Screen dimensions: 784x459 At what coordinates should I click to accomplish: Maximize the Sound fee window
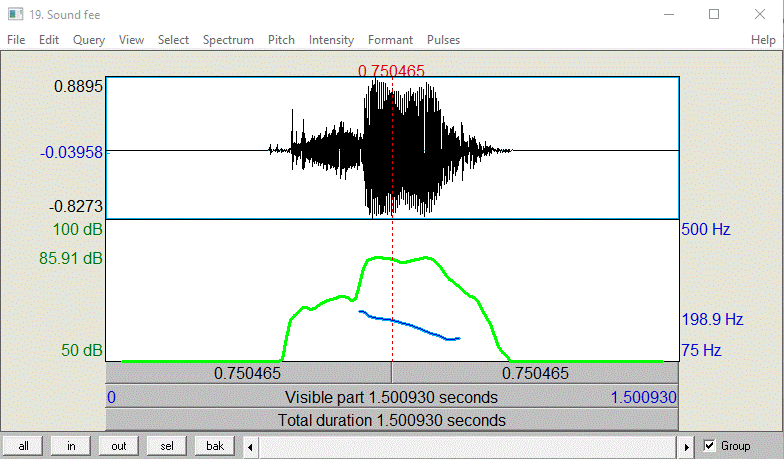click(714, 14)
